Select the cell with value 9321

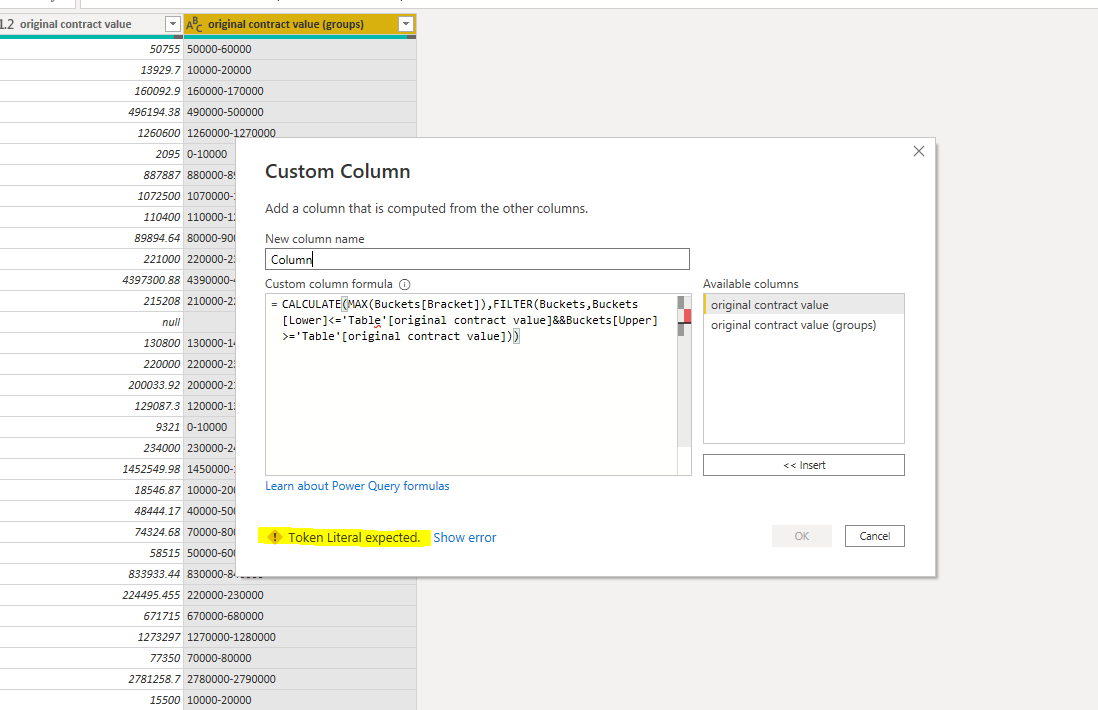(x=91, y=427)
